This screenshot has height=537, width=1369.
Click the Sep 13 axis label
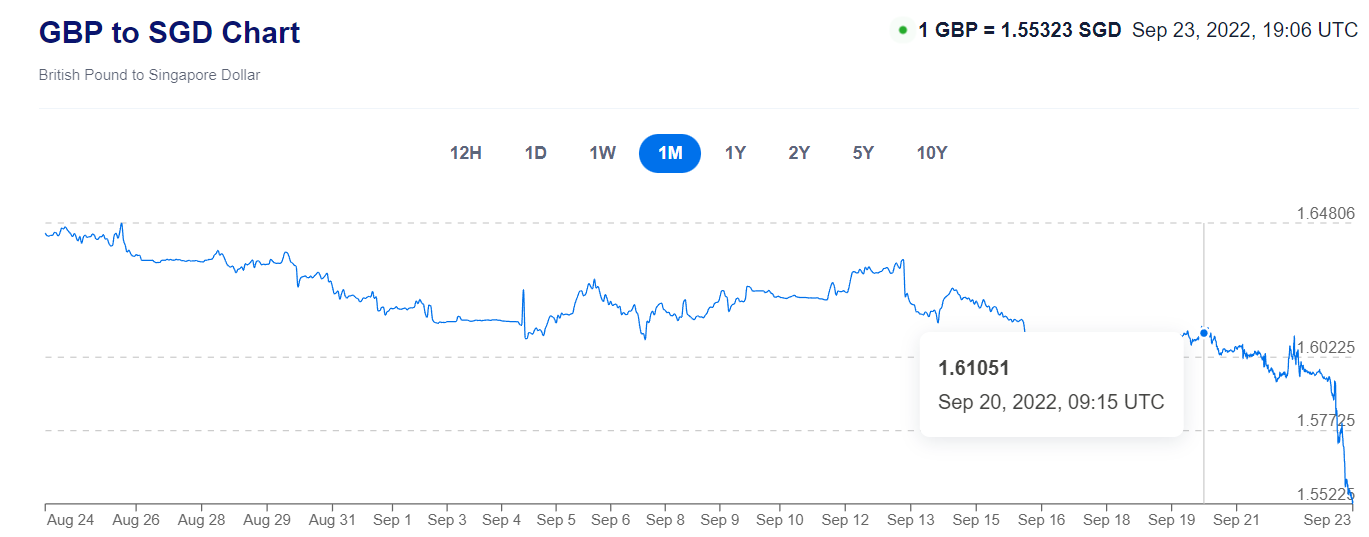click(911, 520)
